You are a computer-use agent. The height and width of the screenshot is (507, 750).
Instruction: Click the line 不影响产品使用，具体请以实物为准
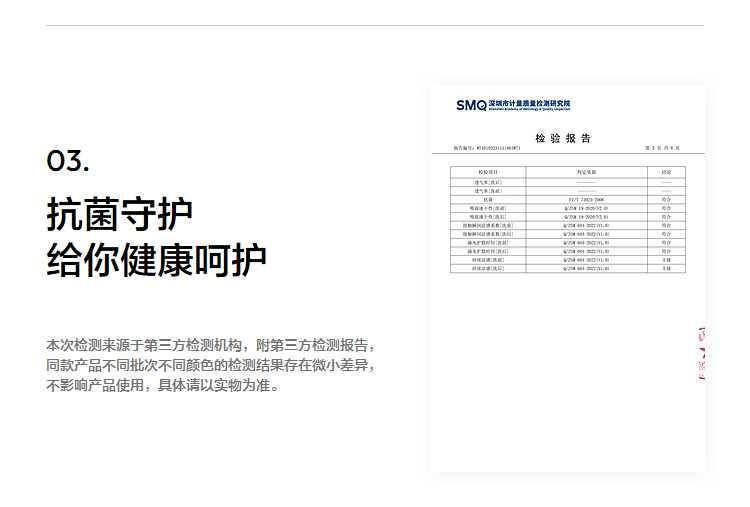[163, 386]
